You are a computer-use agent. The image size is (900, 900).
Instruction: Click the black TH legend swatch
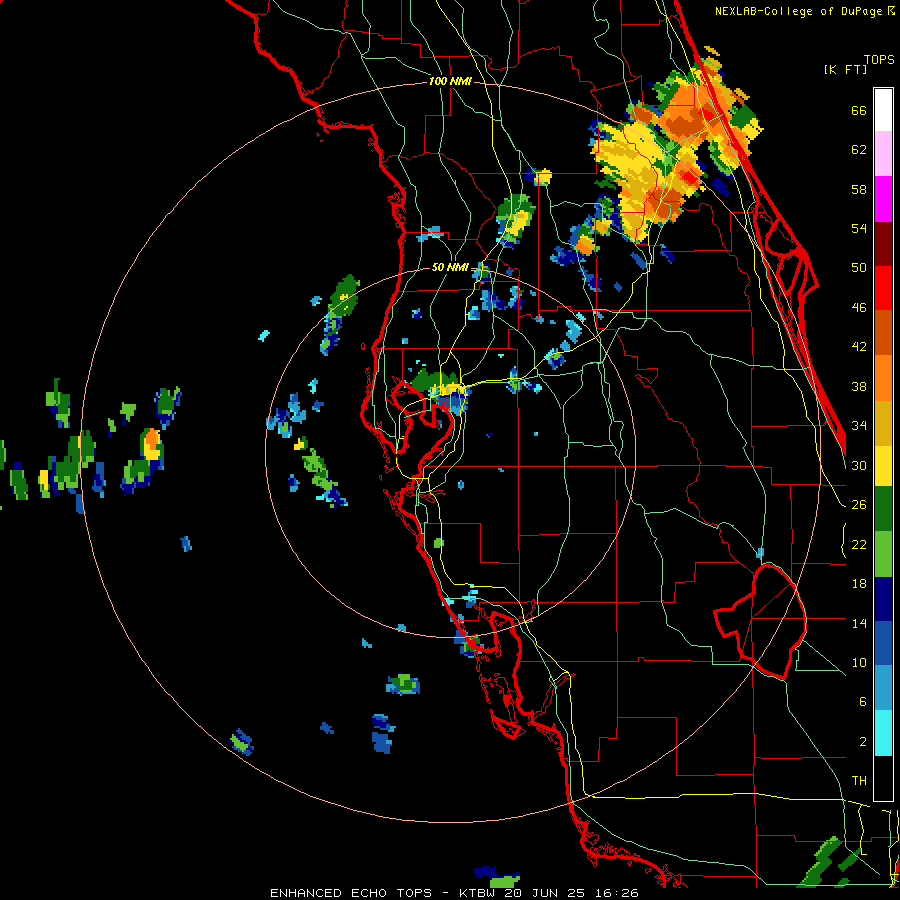883,778
